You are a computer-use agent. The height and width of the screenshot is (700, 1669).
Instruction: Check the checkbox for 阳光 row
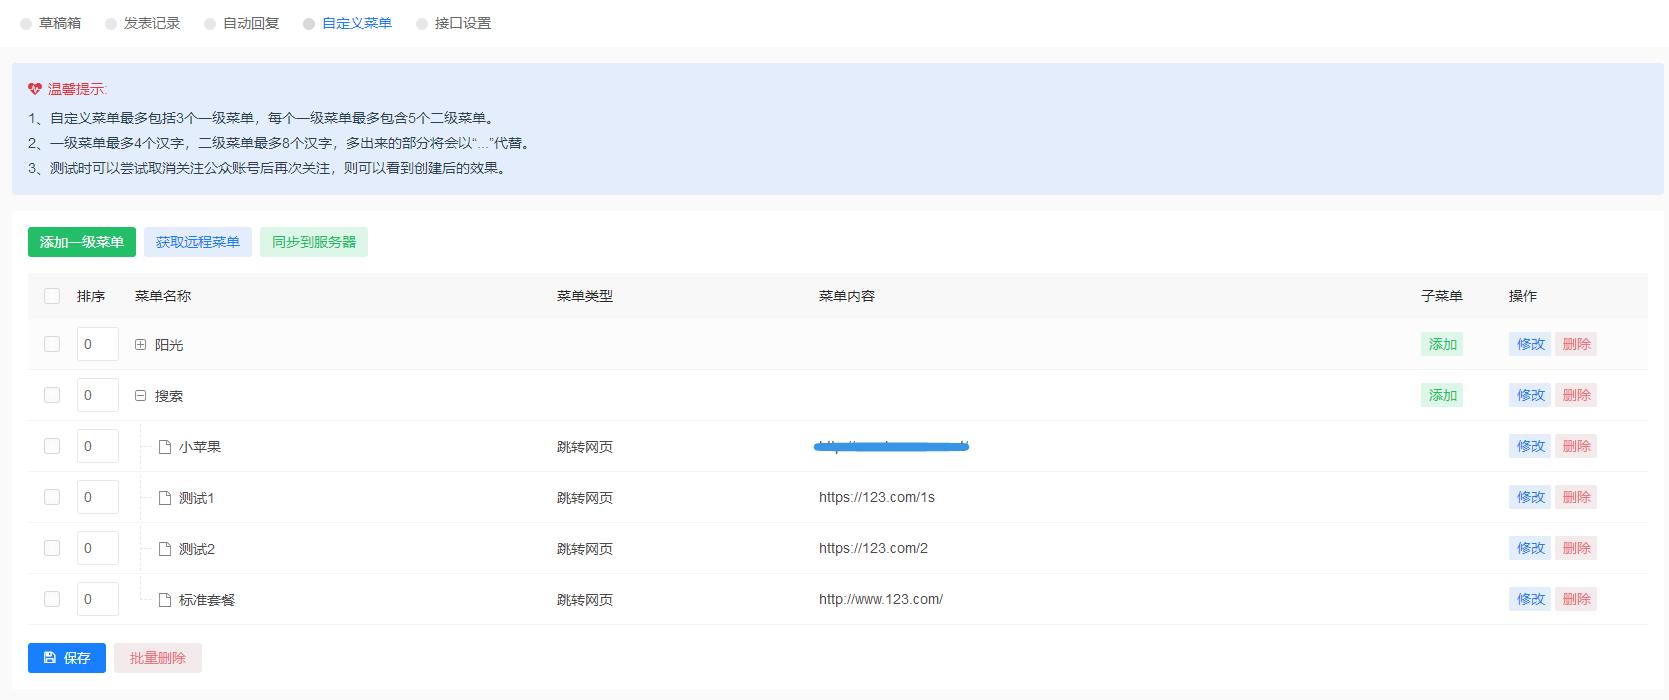(x=52, y=344)
